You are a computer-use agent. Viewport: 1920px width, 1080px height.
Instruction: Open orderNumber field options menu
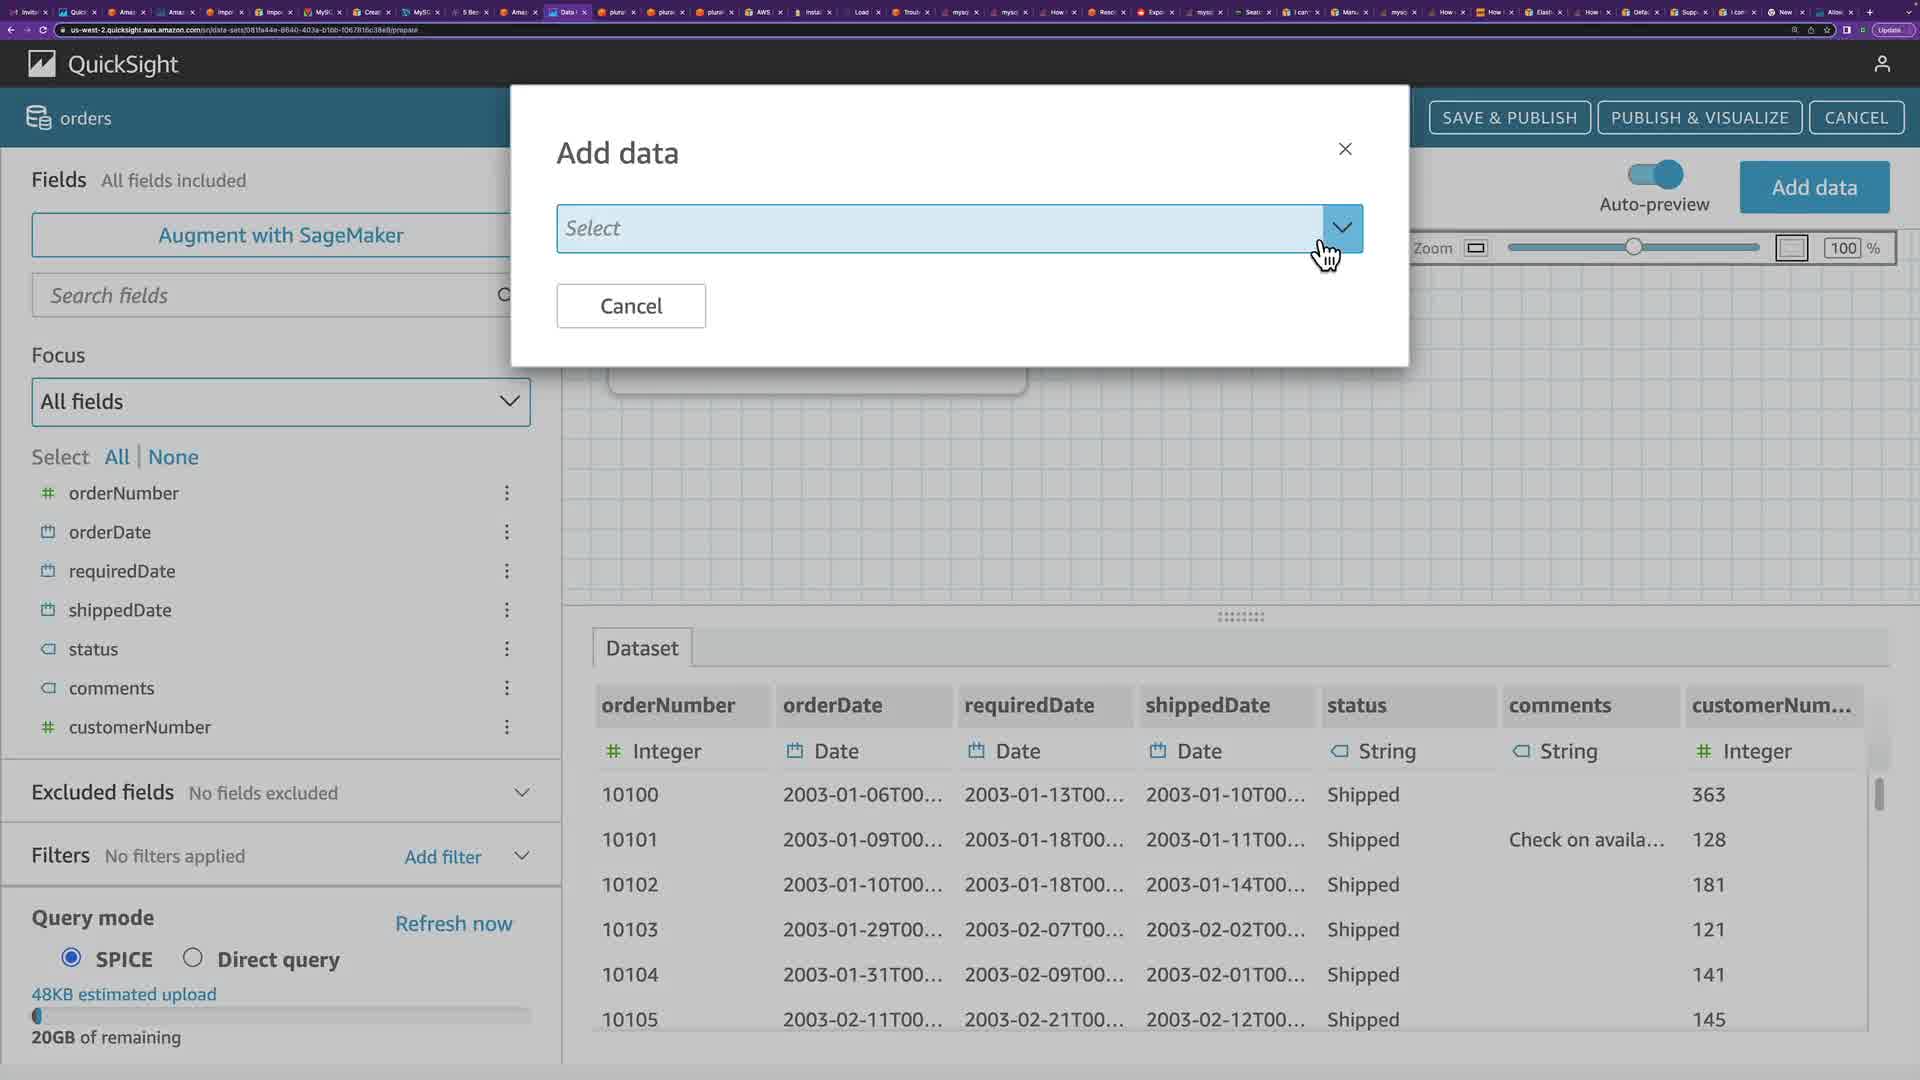pyautogui.click(x=507, y=493)
